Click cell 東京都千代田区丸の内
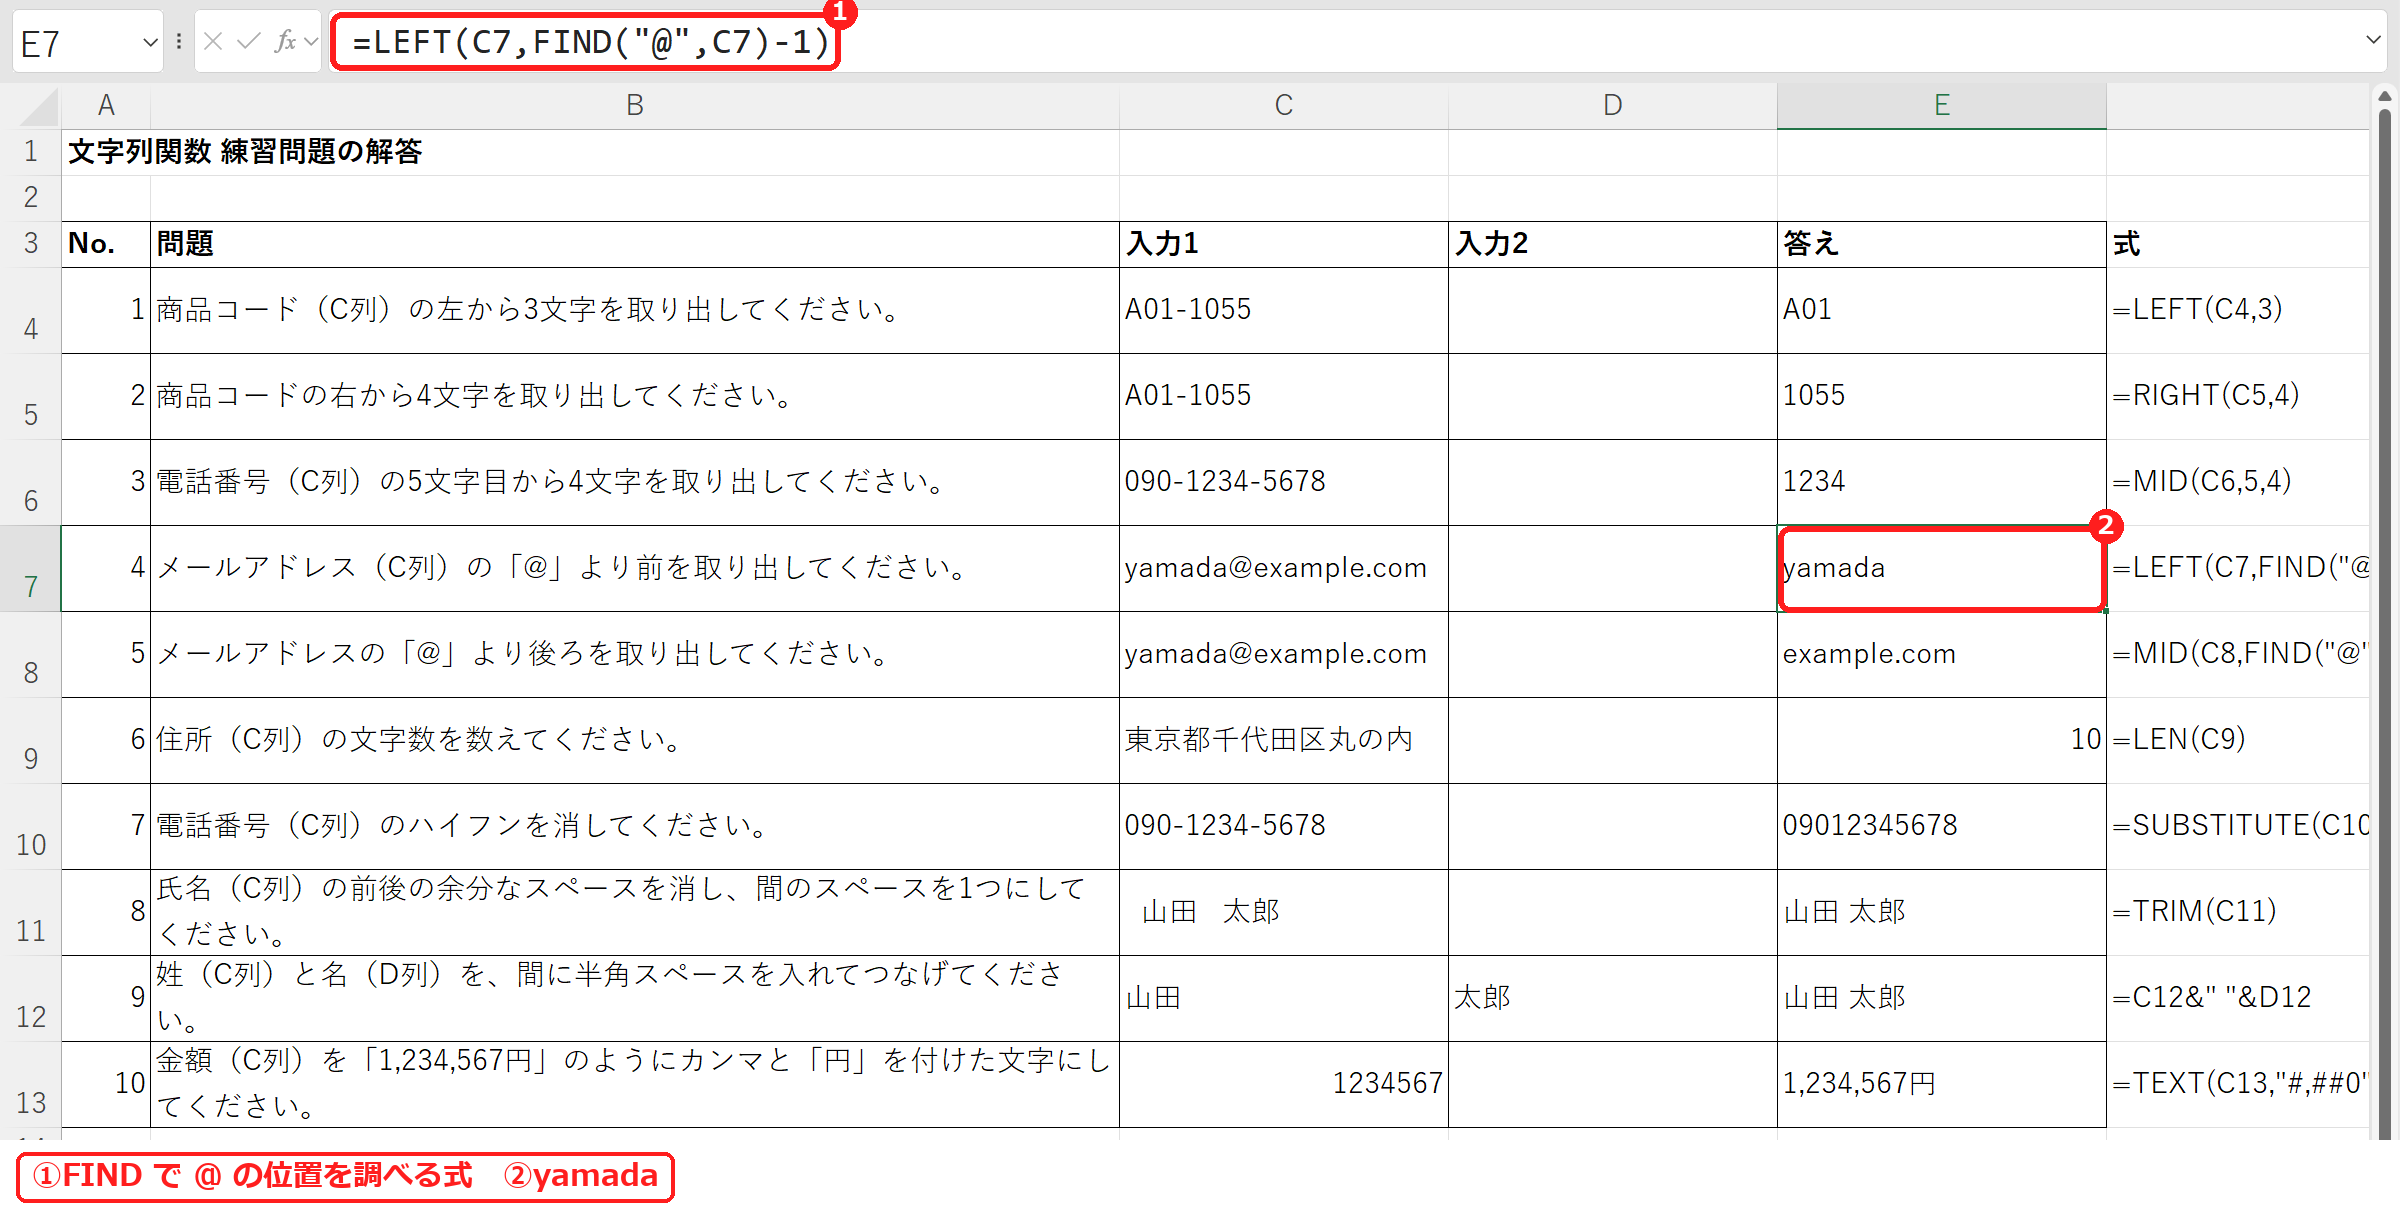The height and width of the screenshot is (1210, 2400). [1284, 740]
